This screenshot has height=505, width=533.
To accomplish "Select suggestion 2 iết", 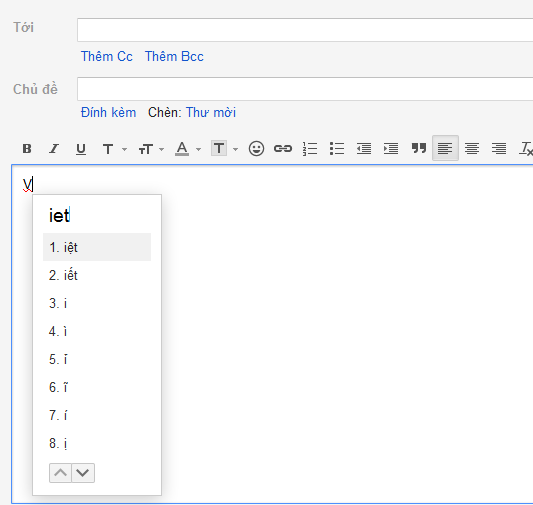I will [97, 275].
